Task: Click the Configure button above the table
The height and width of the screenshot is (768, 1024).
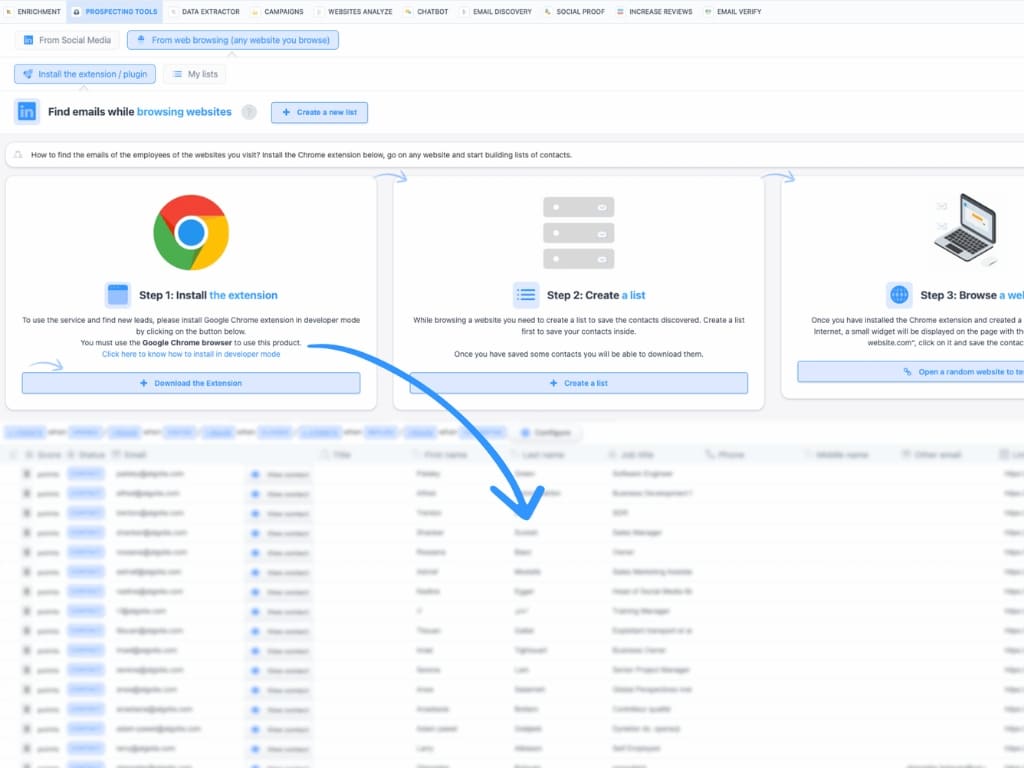Action: pyautogui.click(x=545, y=432)
